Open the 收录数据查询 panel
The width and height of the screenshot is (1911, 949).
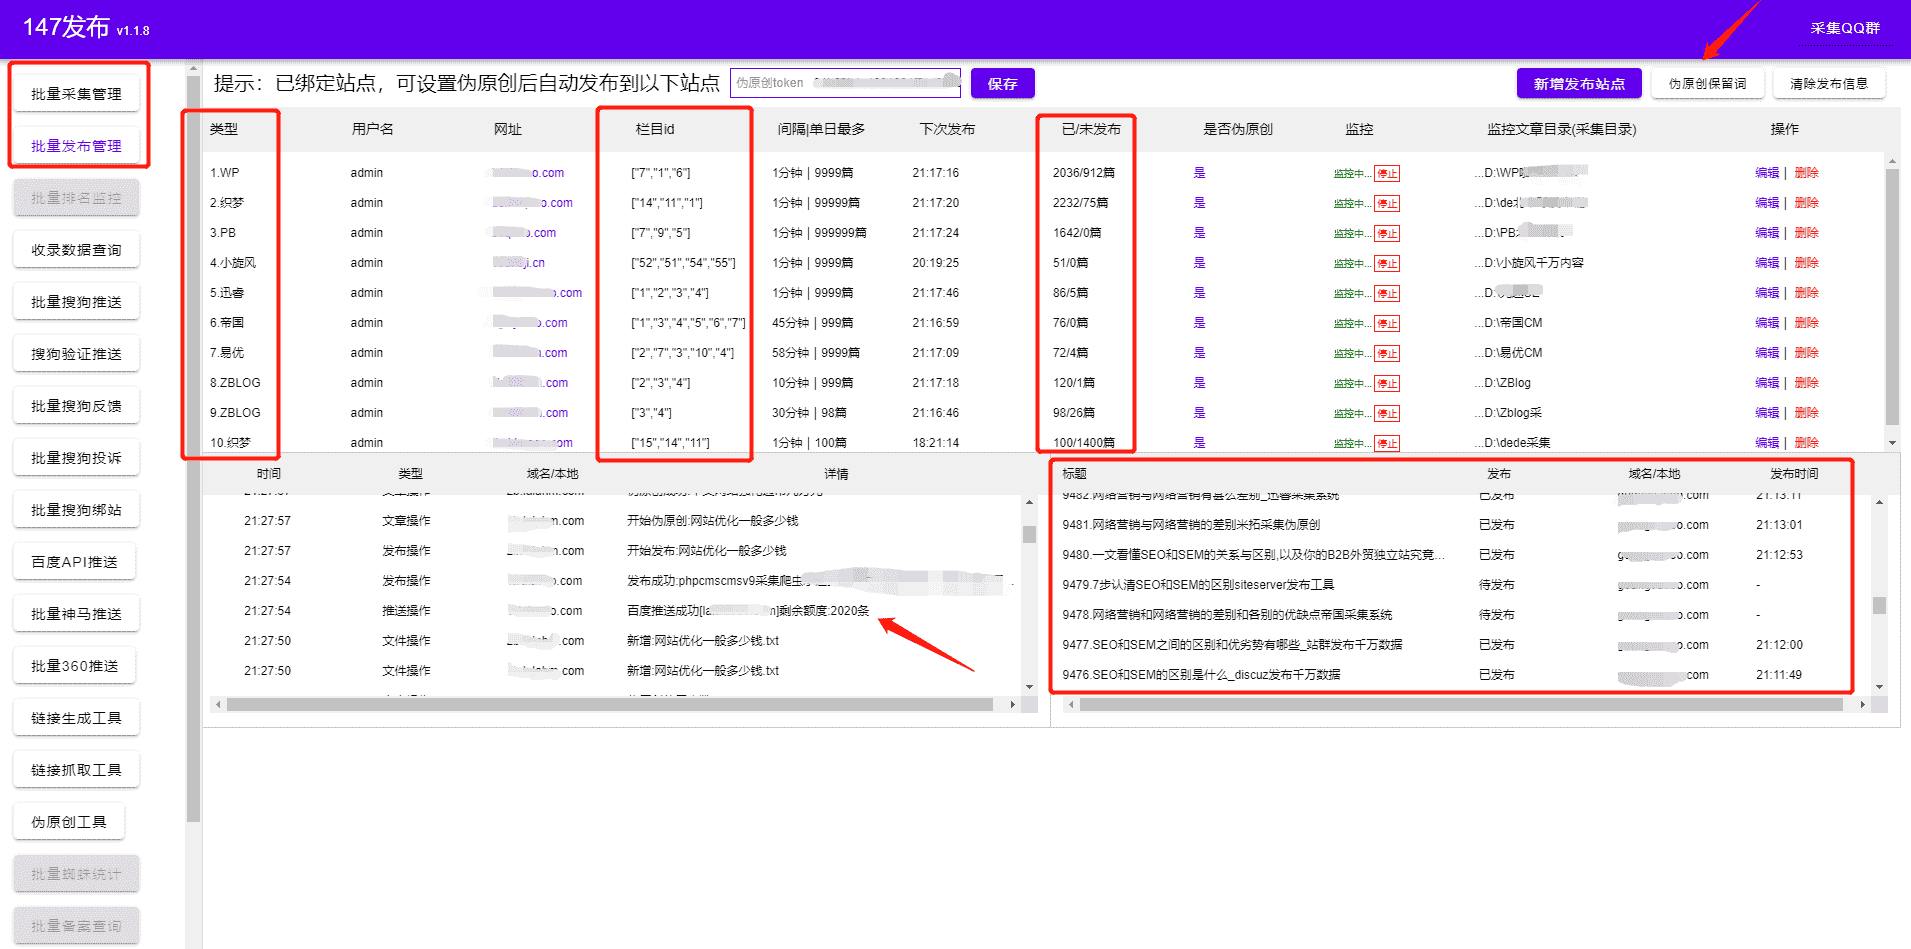[x=76, y=249]
